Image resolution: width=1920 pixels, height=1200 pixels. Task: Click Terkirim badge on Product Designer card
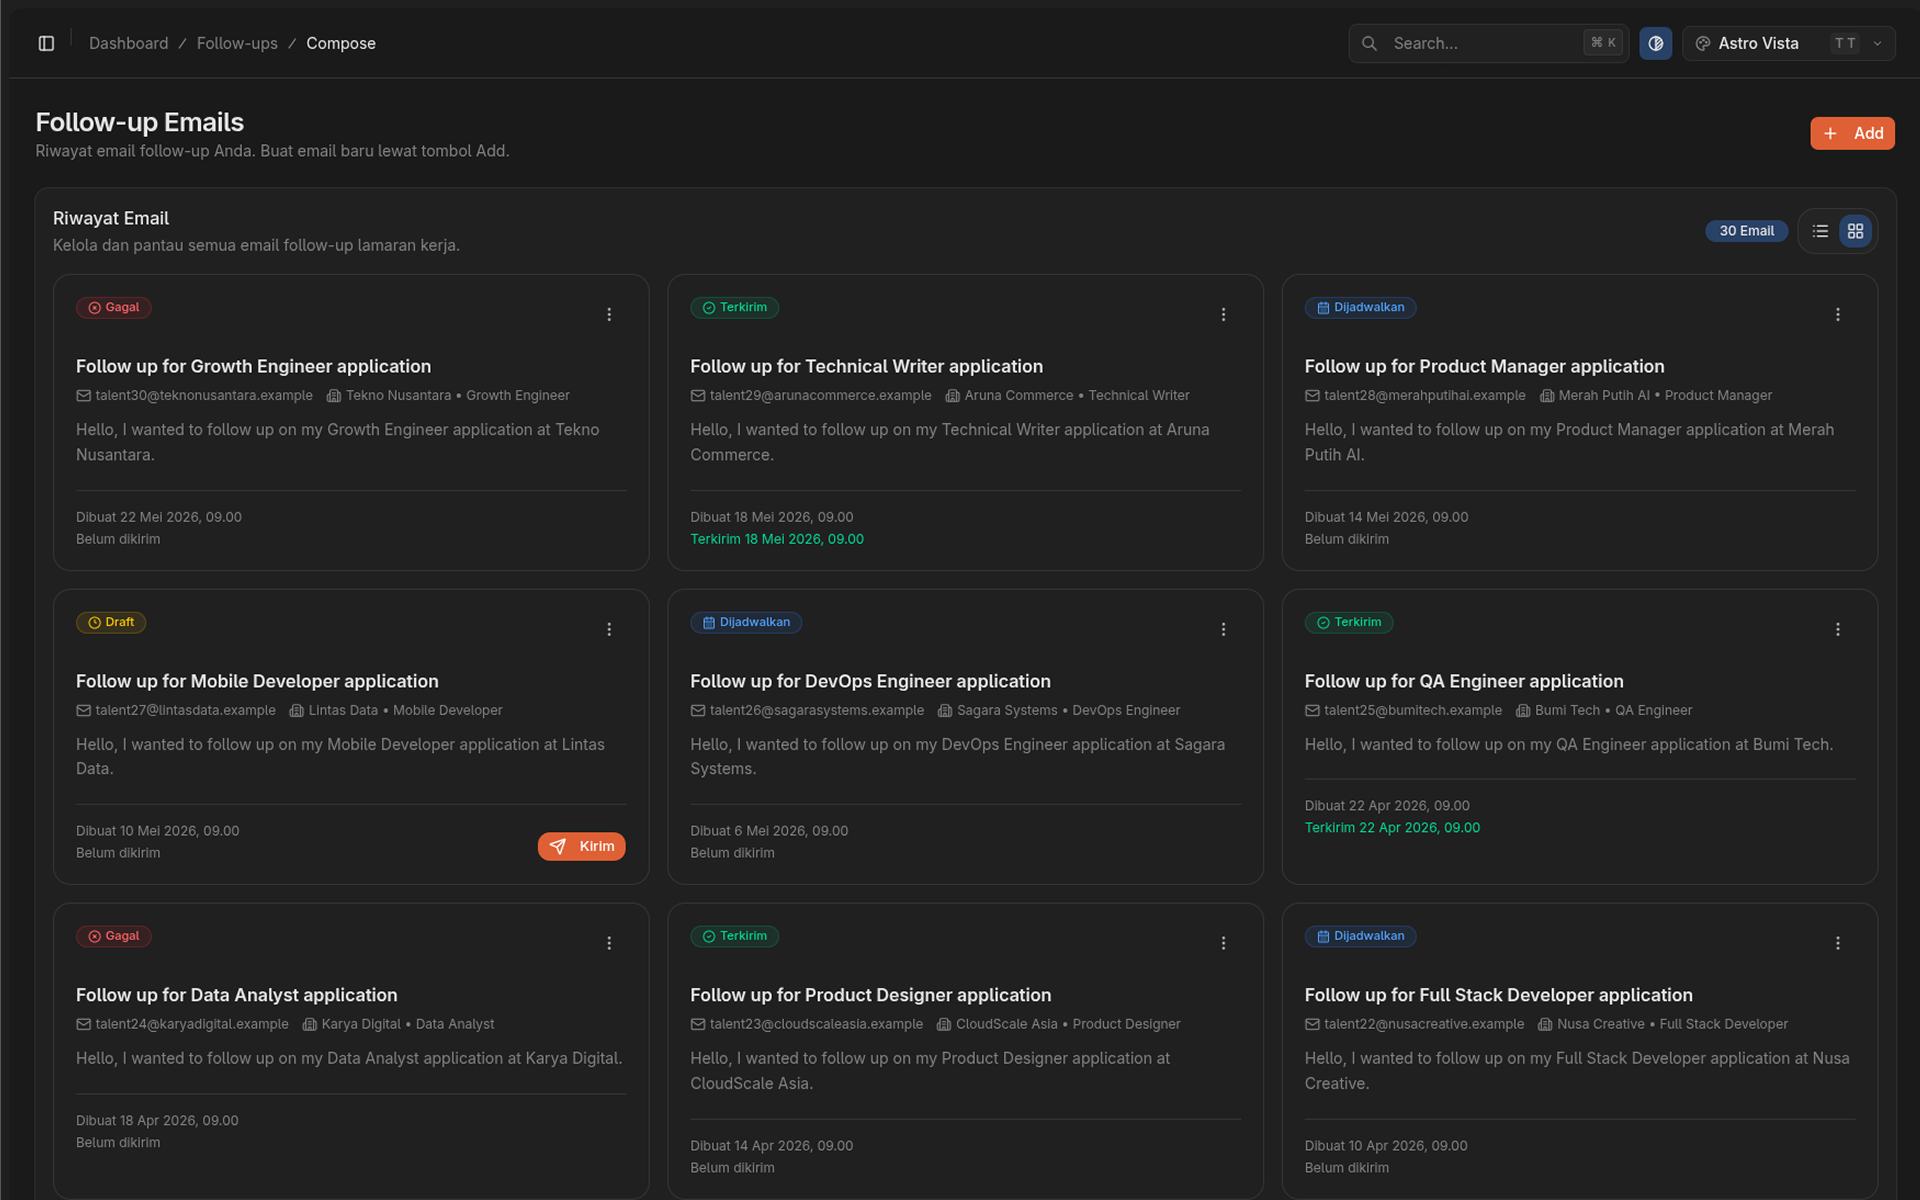(734, 936)
